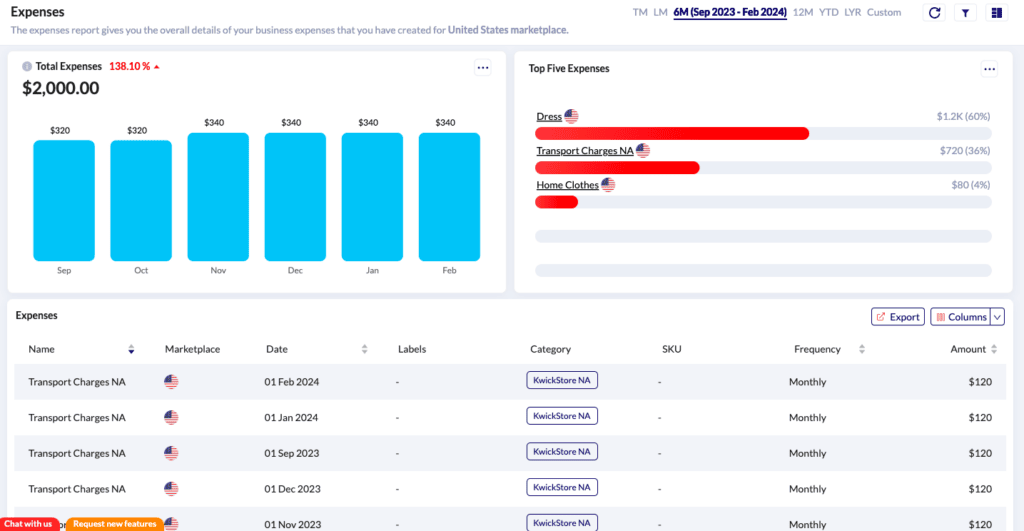Click the 01 Feb 2024 date cell
Image resolution: width=1024 pixels, height=531 pixels.
(291, 382)
